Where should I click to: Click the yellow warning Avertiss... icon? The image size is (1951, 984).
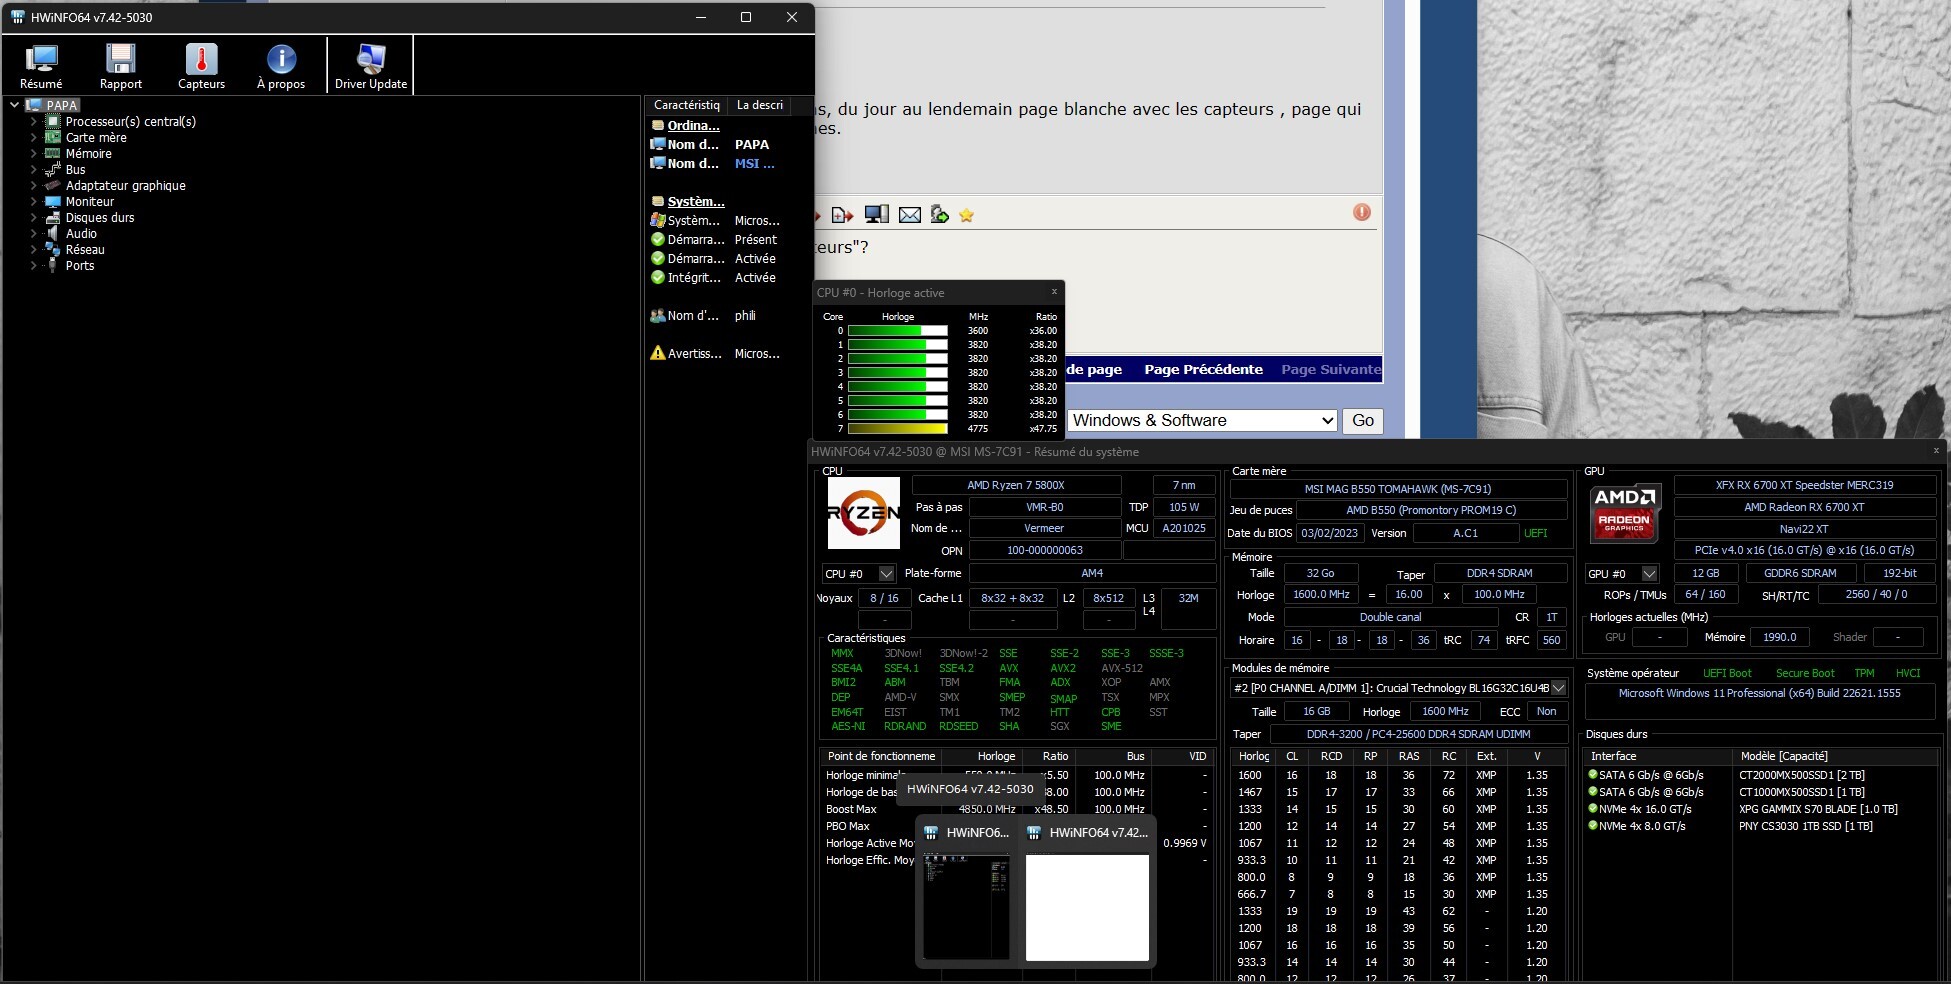[657, 353]
